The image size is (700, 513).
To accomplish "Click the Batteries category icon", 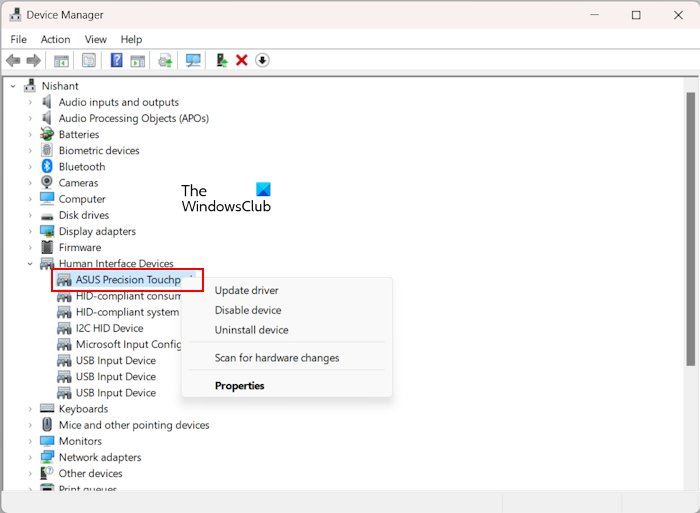I will (x=47, y=134).
